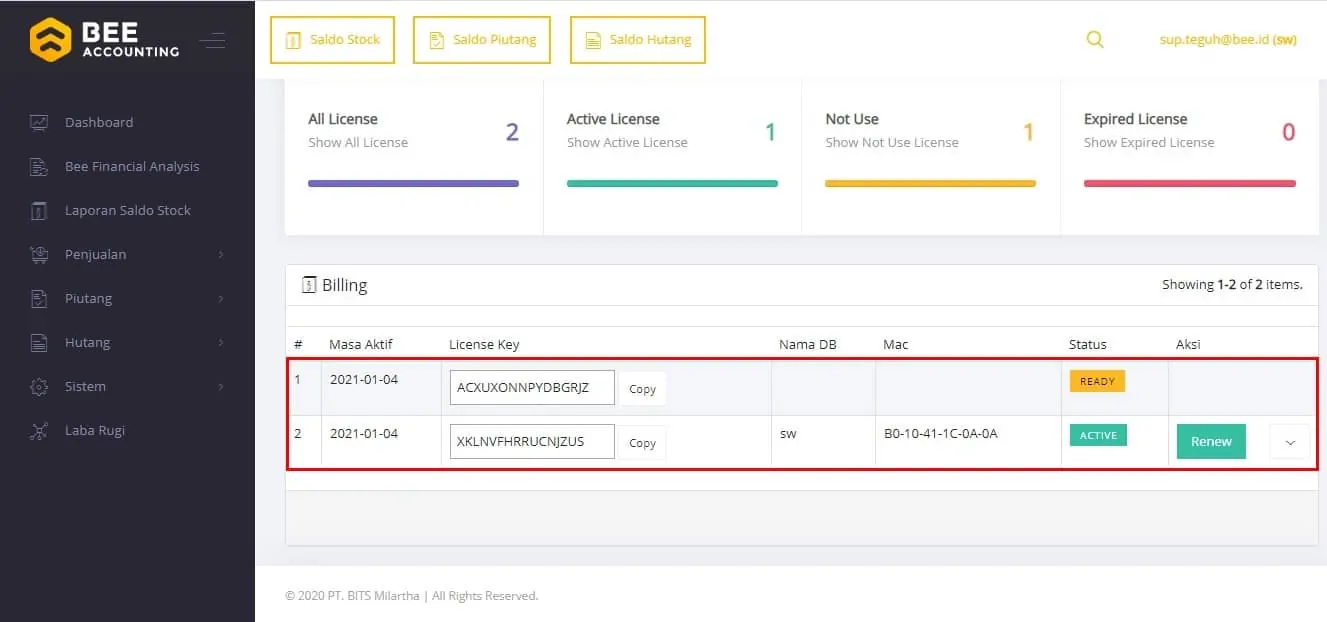1327x622 pixels.
Task: Copy license key ACXUXONNPYDBGRJZ
Action: (x=642, y=389)
